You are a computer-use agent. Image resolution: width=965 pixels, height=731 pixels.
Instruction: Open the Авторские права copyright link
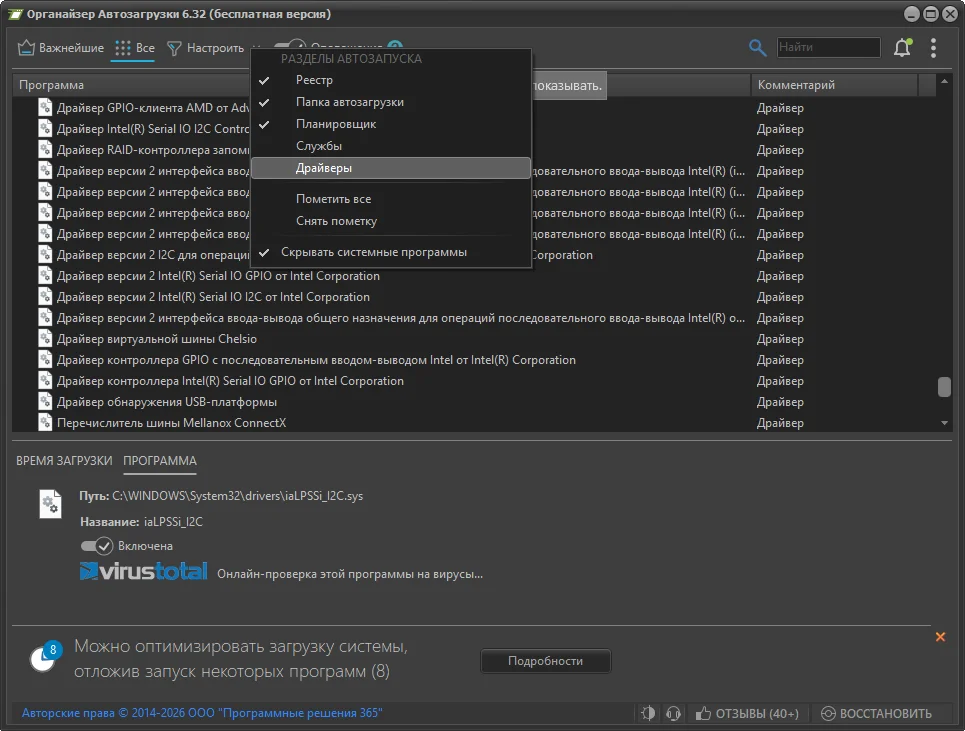coord(202,713)
